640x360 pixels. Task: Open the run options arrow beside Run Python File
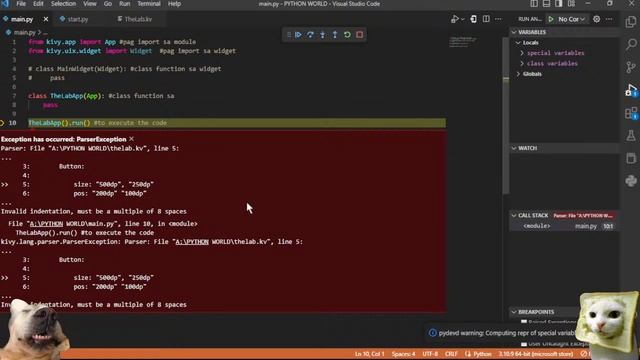(462, 19)
